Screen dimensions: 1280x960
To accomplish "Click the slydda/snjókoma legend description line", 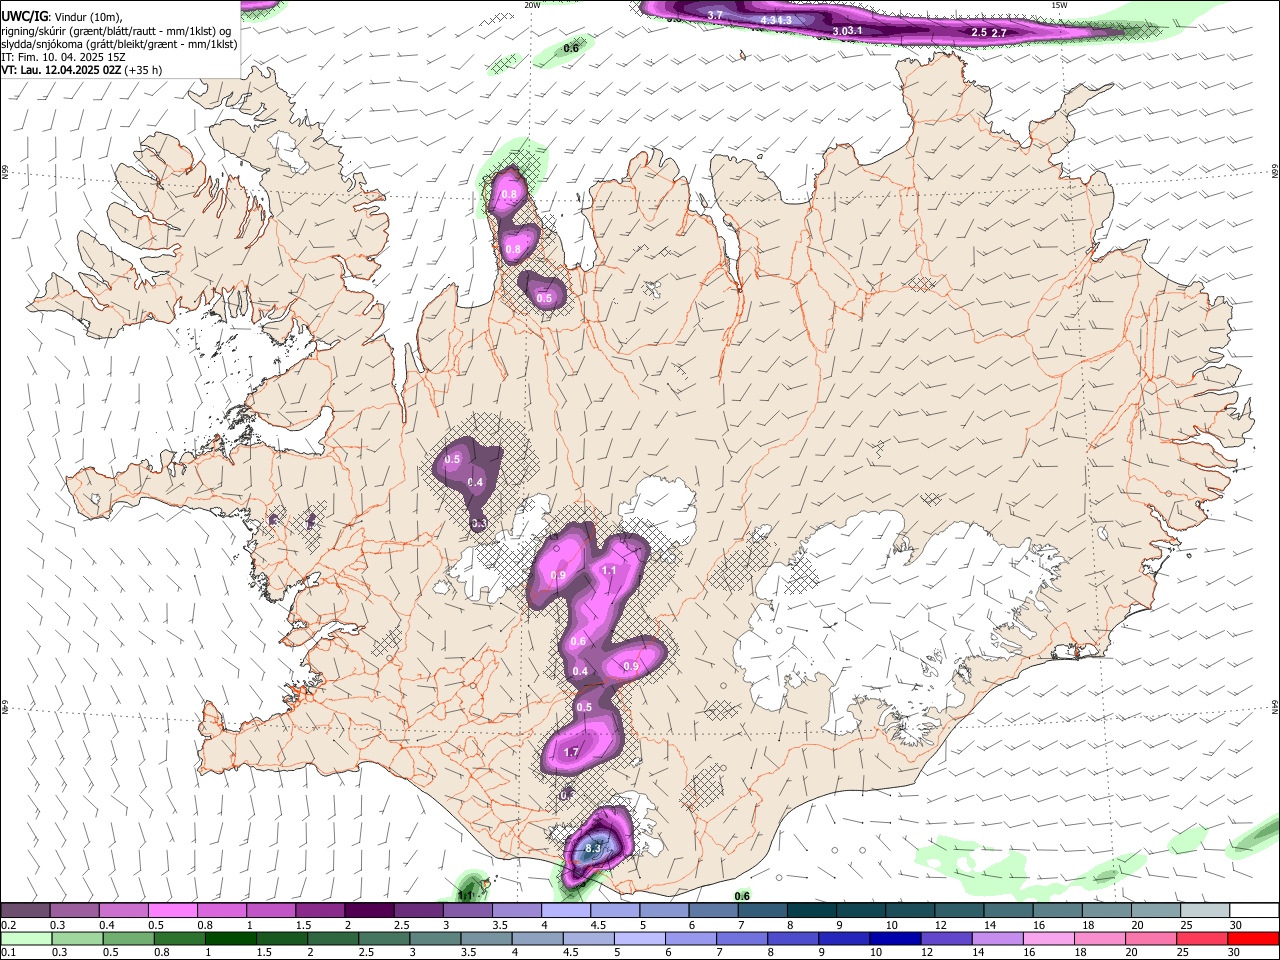I will [x=119, y=44].
